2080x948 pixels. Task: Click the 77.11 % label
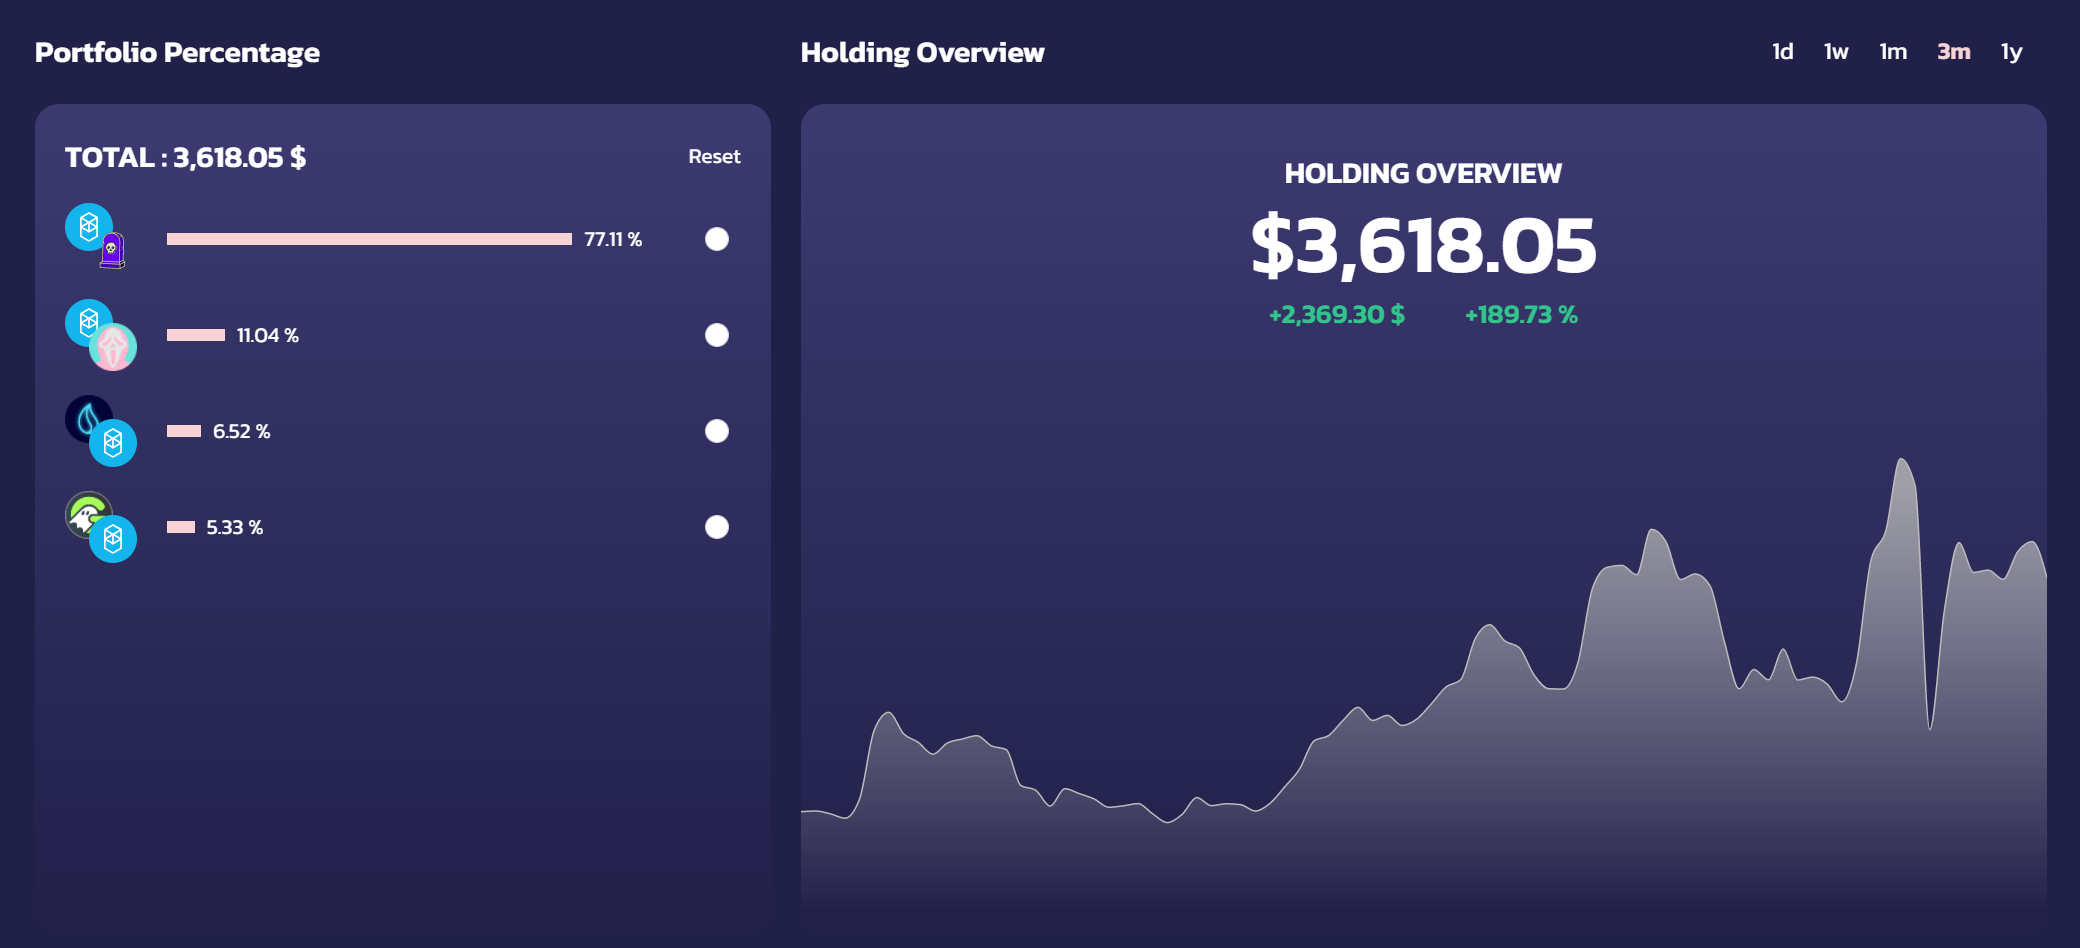click(613, 239)
